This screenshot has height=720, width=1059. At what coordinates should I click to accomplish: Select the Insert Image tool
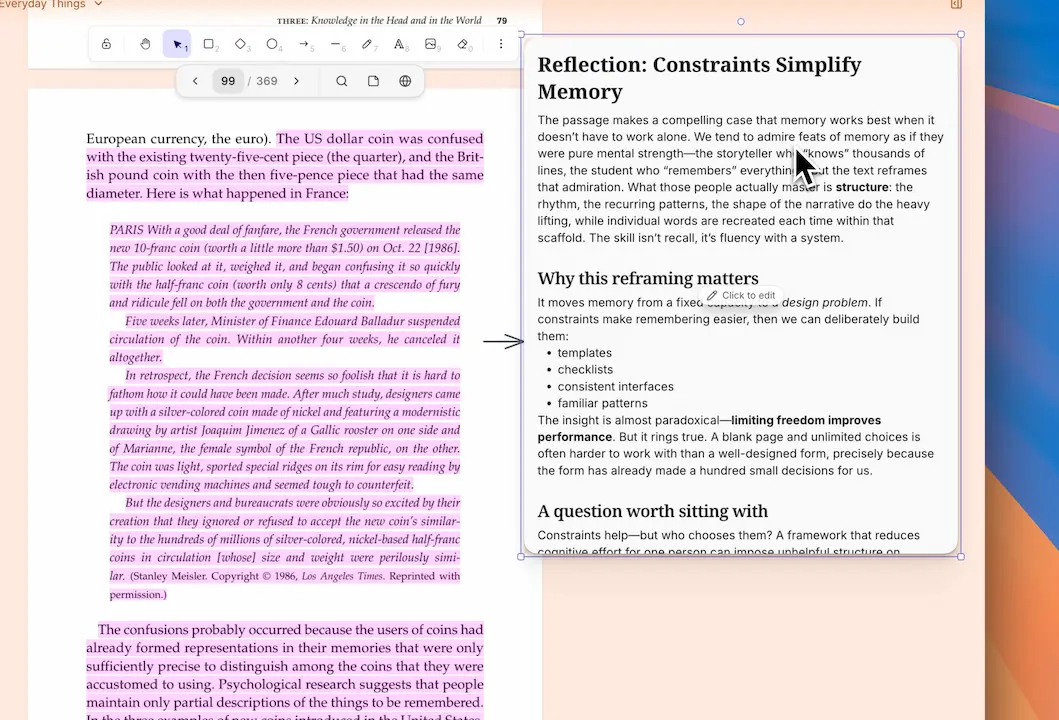[430, 44]
